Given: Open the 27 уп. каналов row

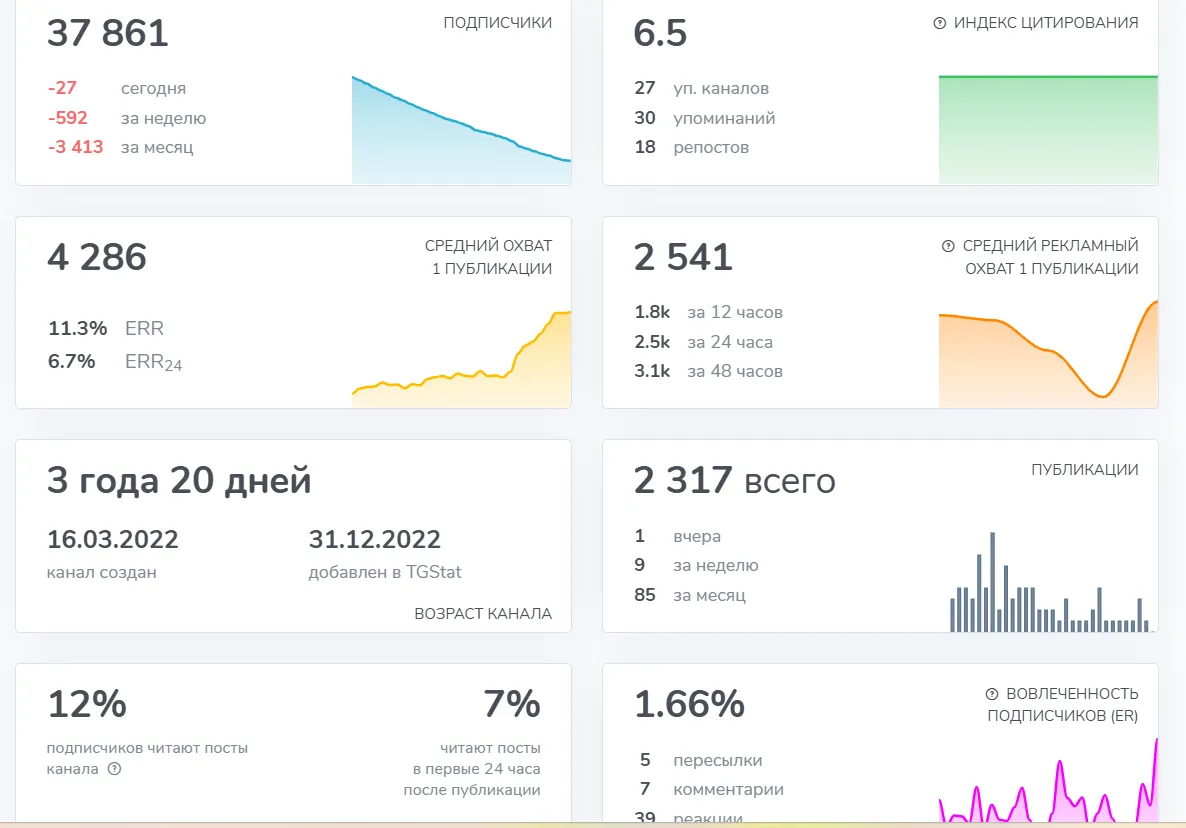Looking at the screenshot, I should pos(701,88).
